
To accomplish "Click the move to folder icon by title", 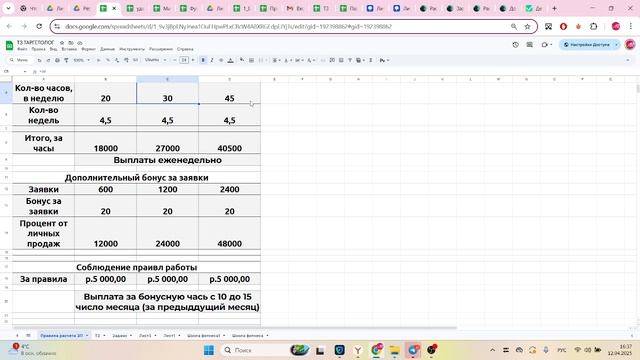I will 71,42.
